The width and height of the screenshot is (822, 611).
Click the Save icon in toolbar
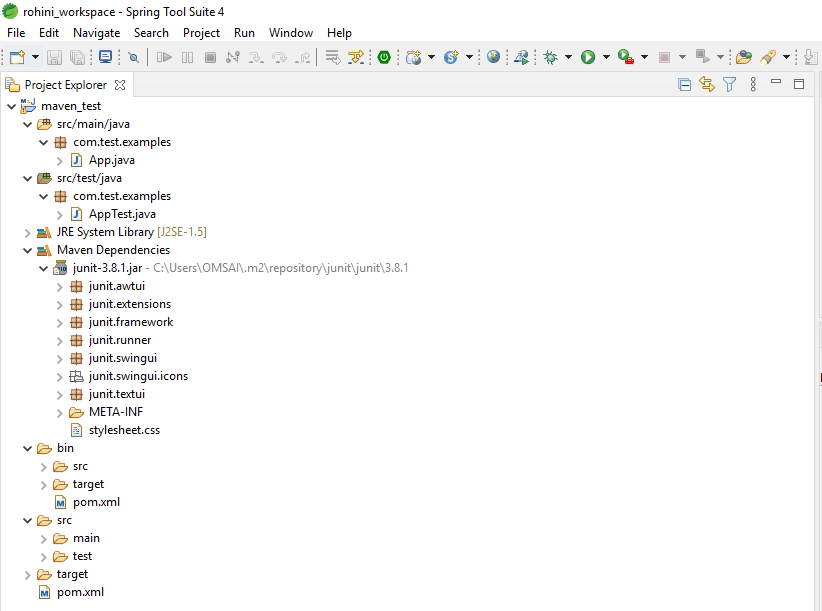55,57
